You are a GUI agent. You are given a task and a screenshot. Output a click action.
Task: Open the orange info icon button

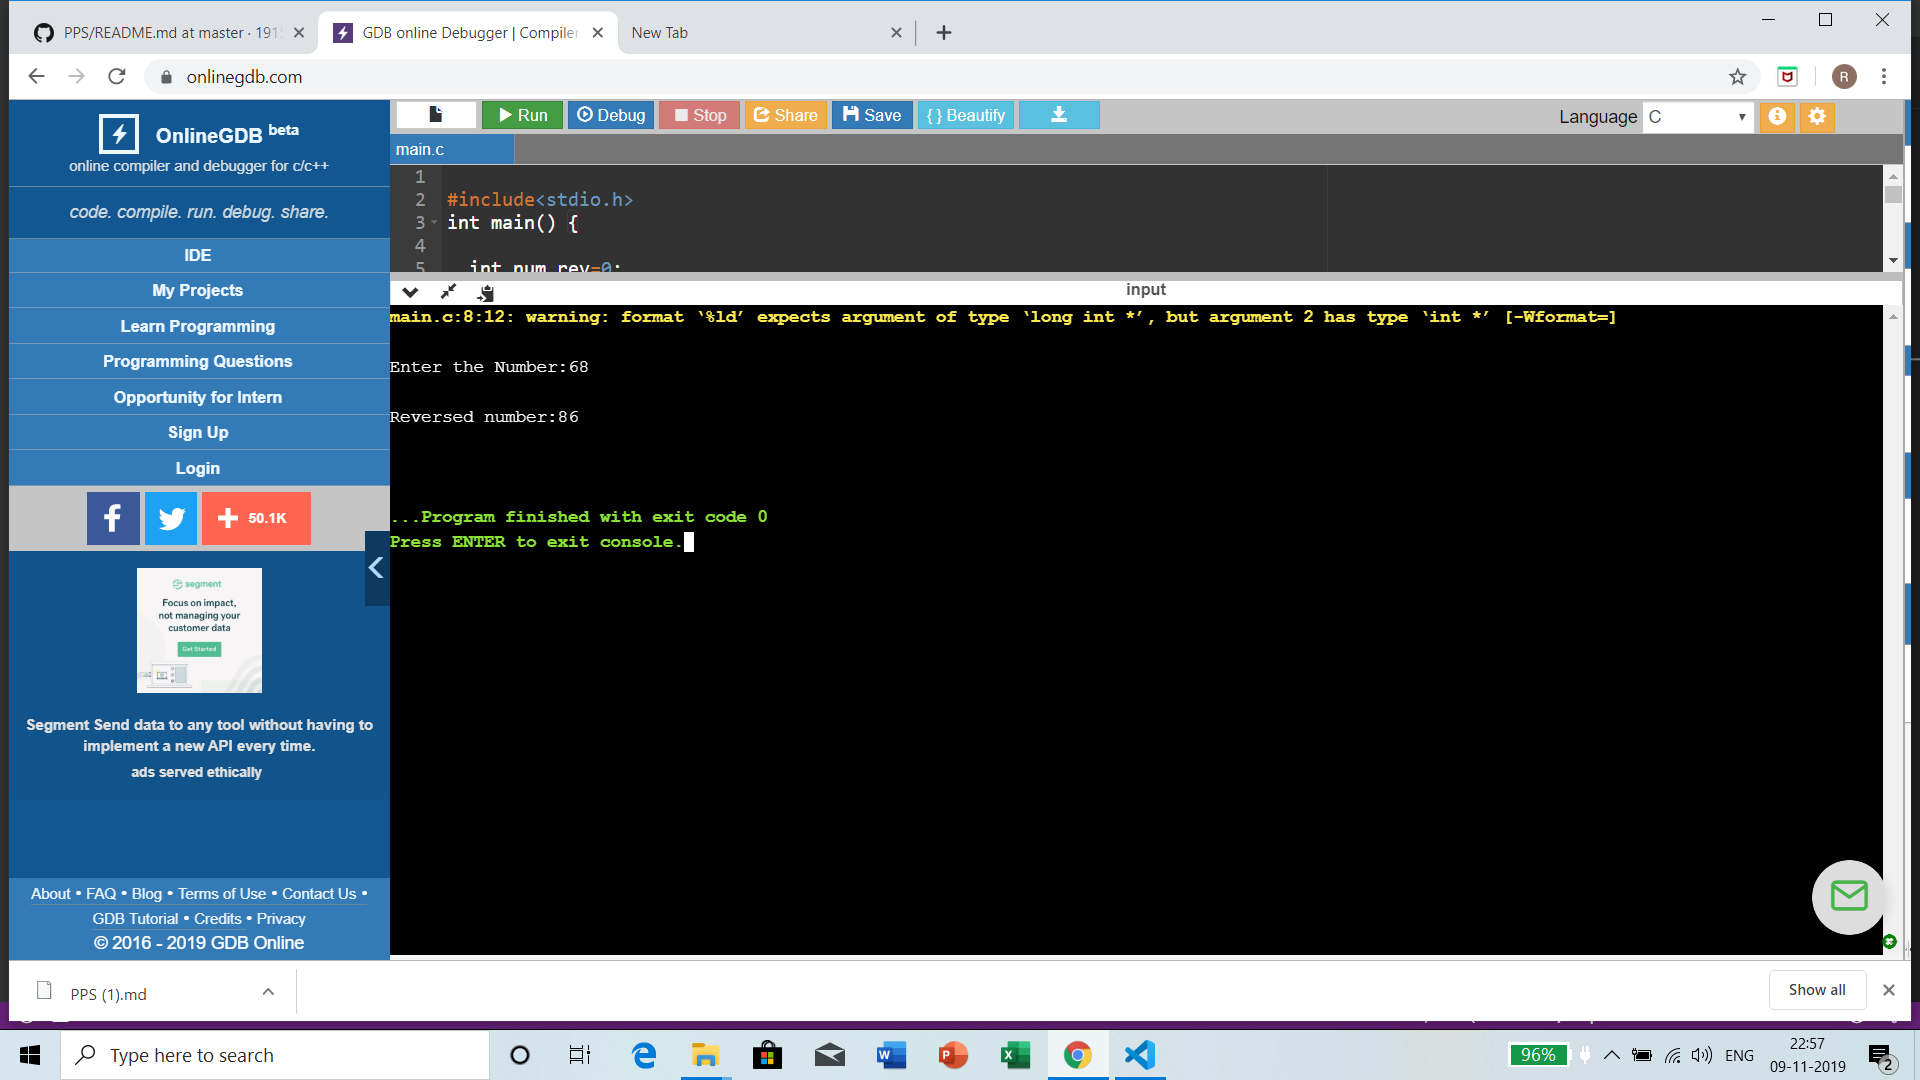pyautogui.click(x=1777, y=116)
